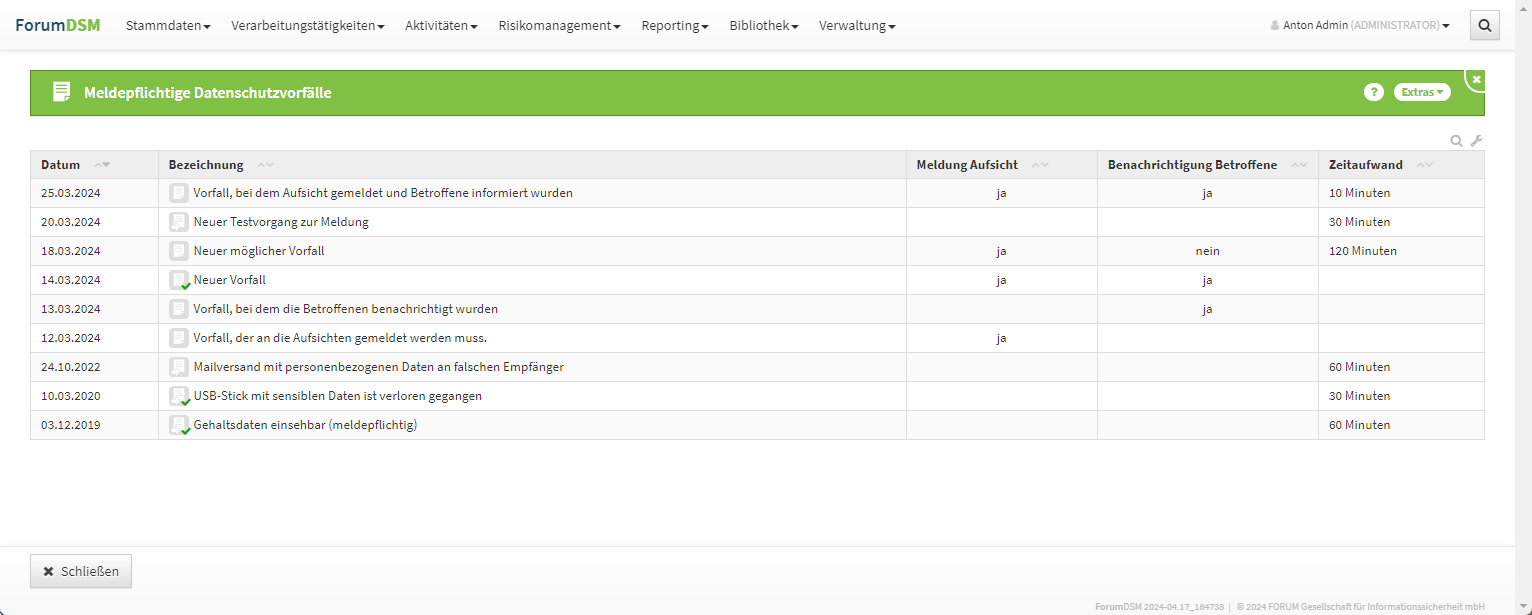This screenshot has width=1532, height=615.
Task: Click the Zeitaufwand column header
Action: tap(1401, 165)
